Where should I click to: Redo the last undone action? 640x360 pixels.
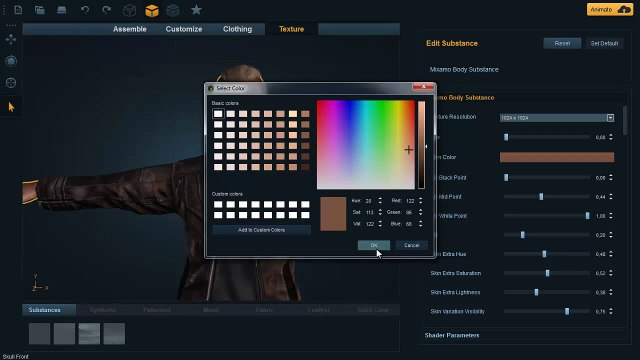point(107,9)
